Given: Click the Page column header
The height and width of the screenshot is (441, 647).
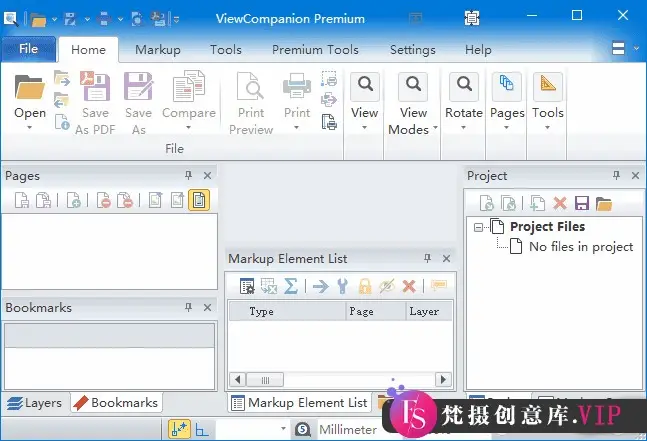Looking at the screenshot, I should point(376,311).
